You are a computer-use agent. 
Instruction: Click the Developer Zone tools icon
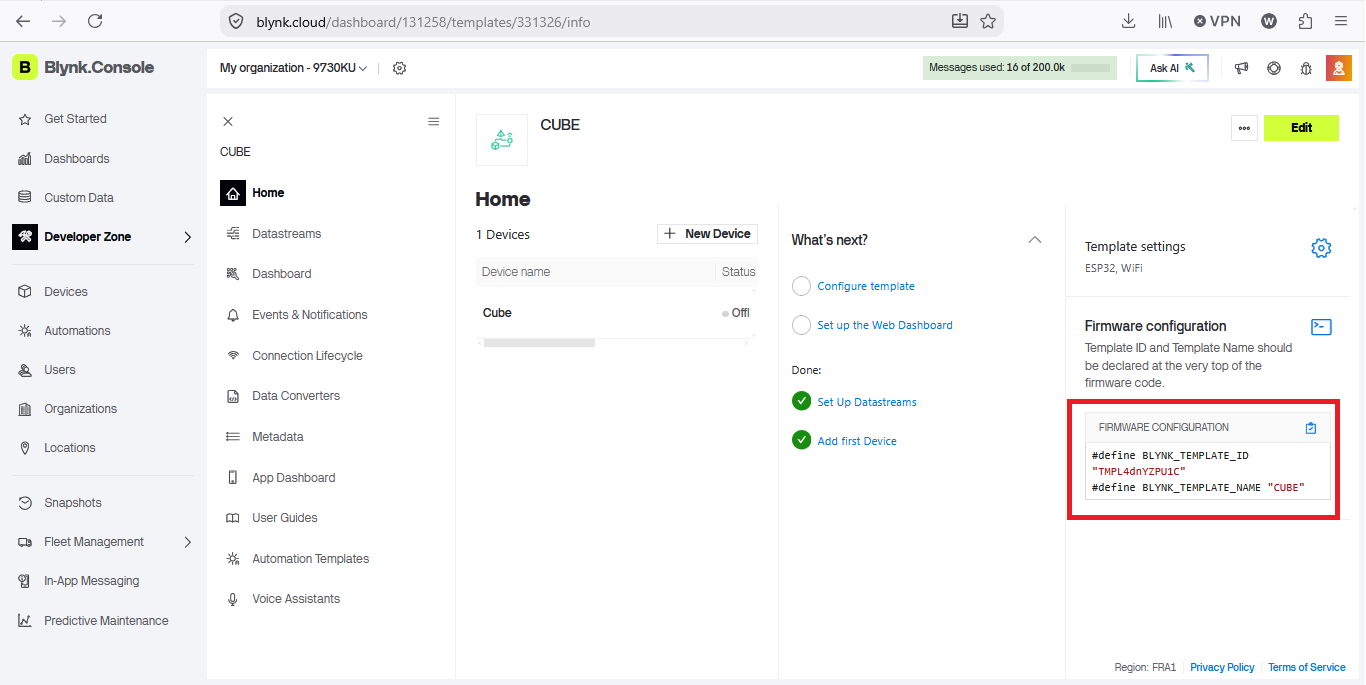point(25,237)
